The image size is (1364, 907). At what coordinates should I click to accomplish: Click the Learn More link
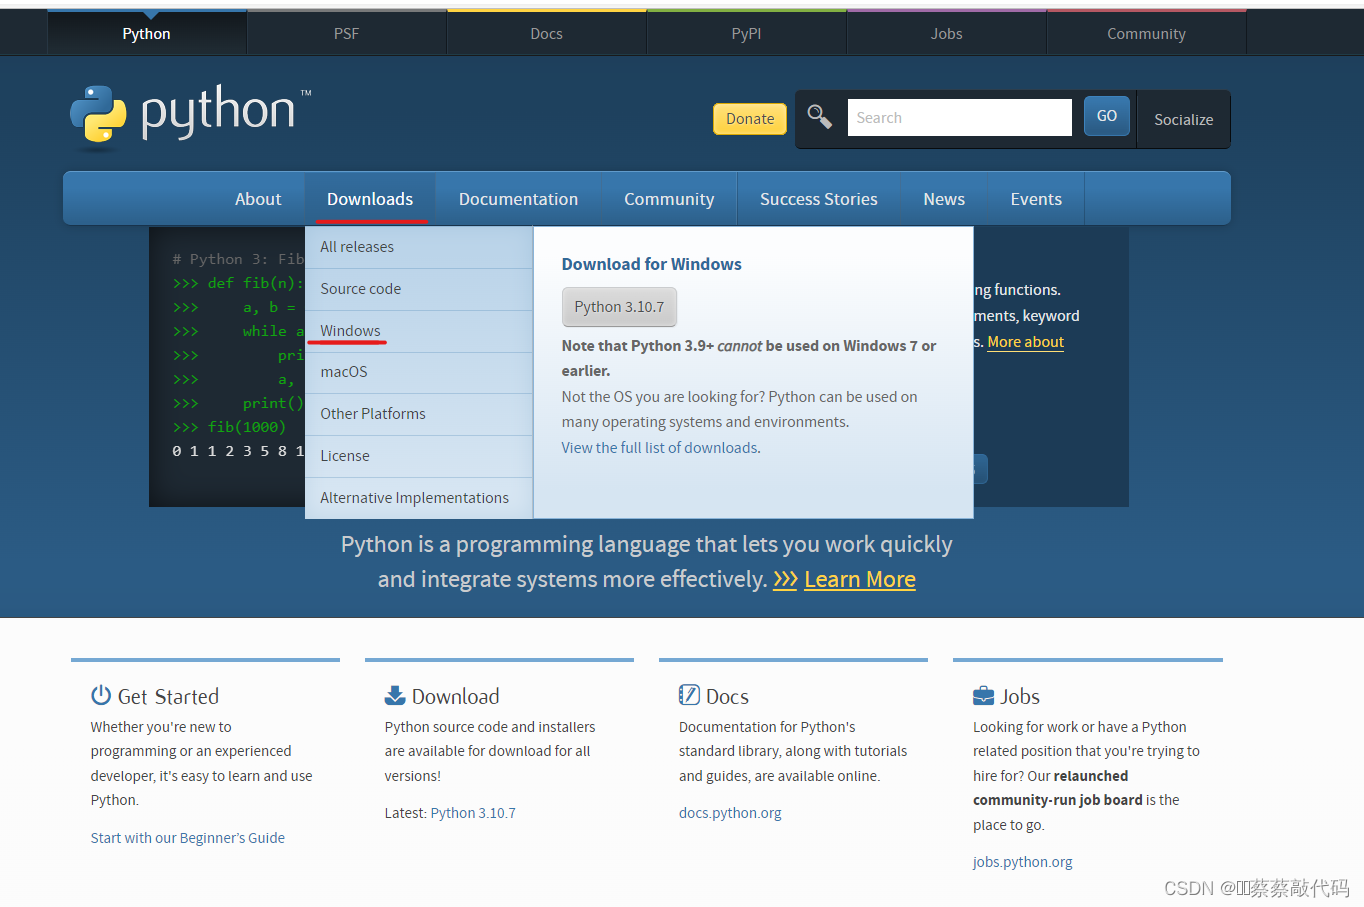[860, 580]
